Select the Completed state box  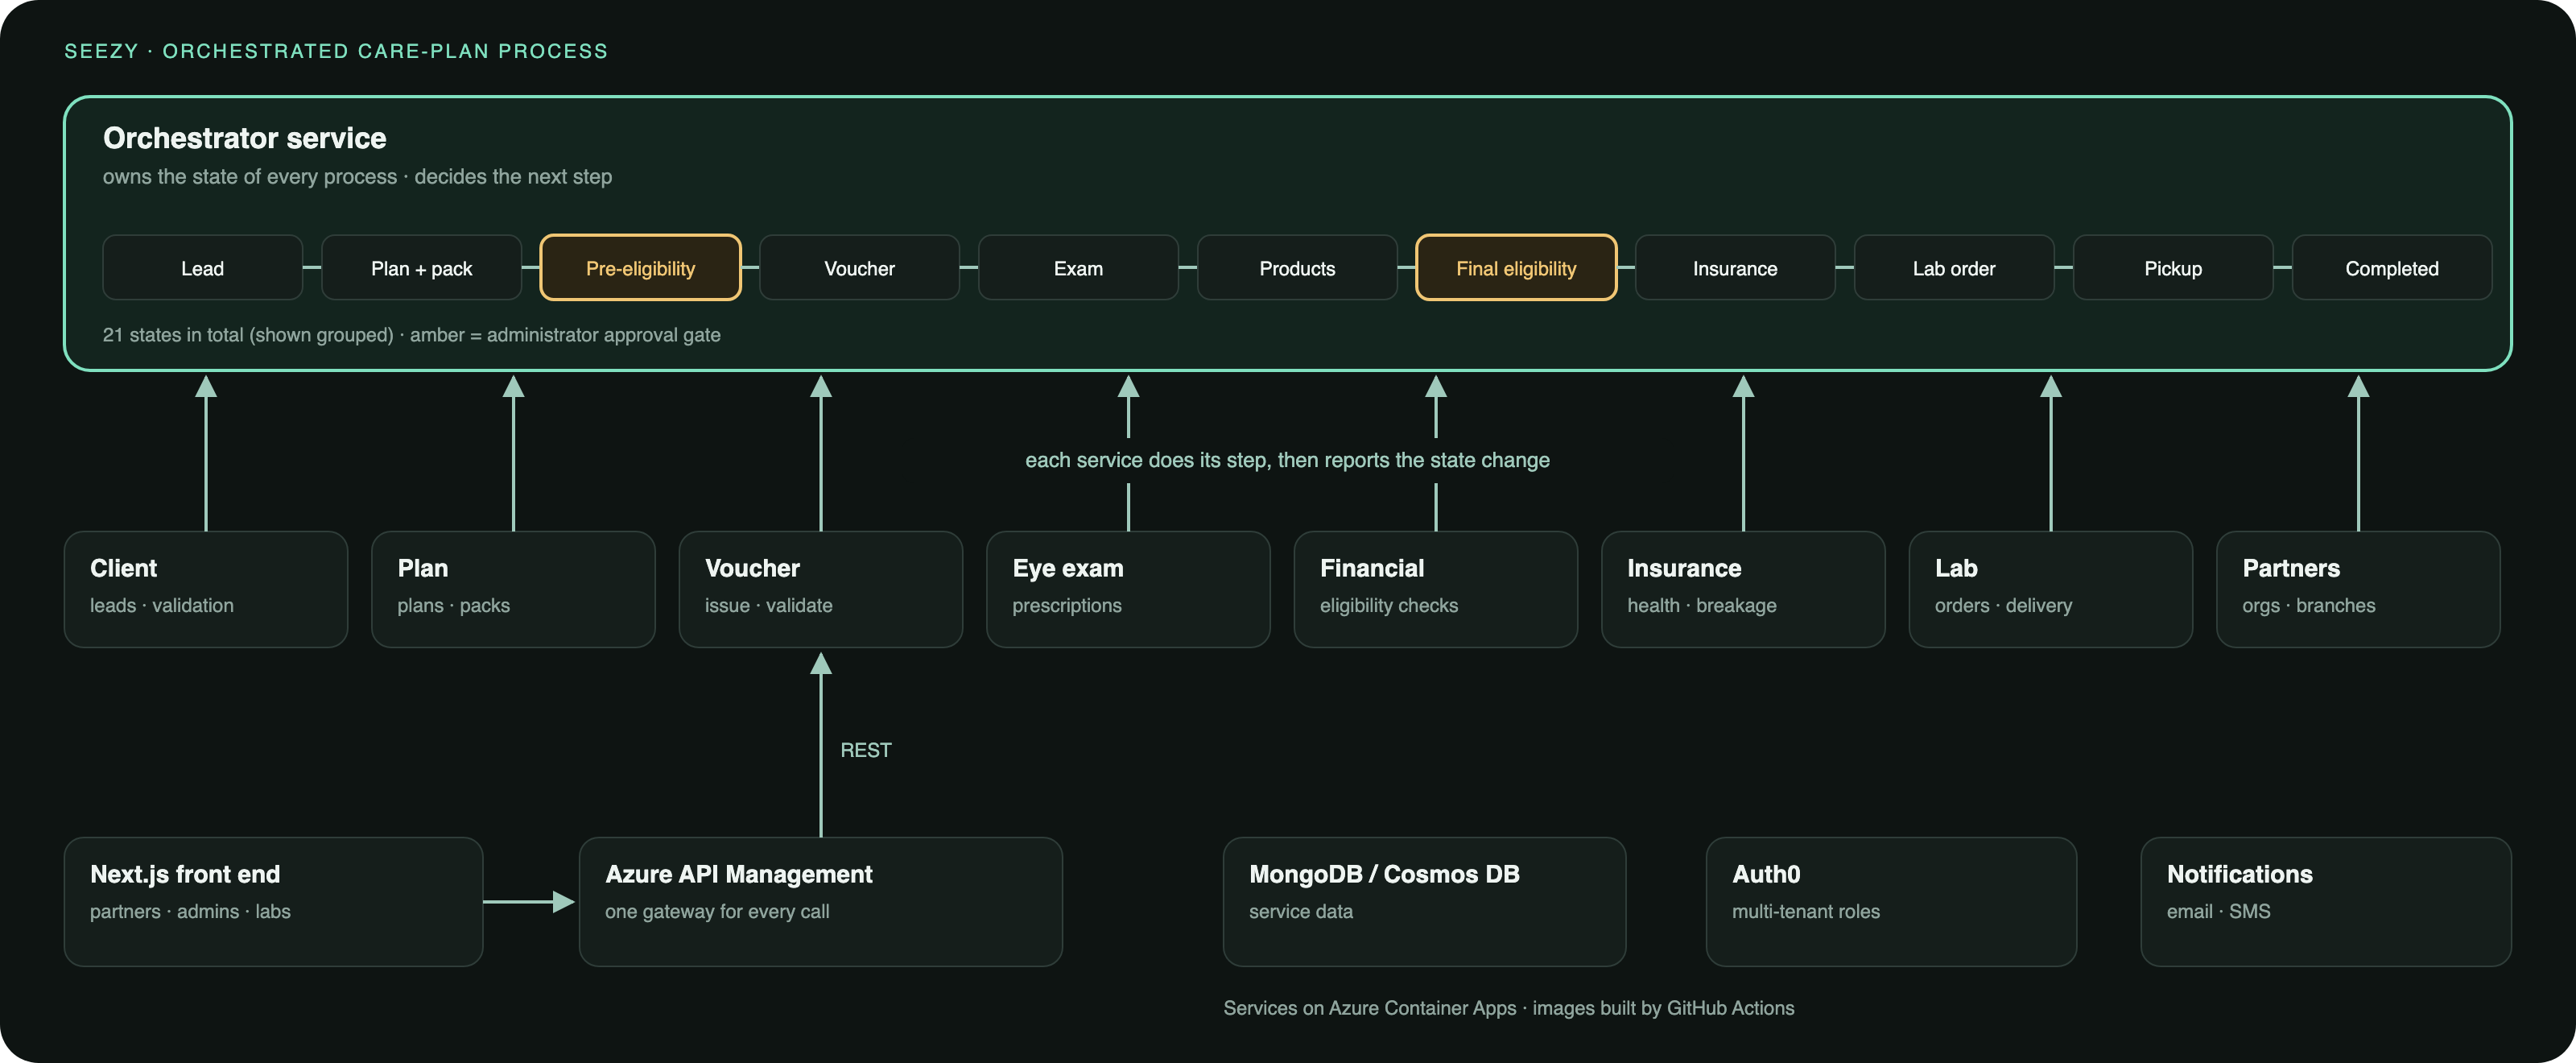[x=2392, y=268]
